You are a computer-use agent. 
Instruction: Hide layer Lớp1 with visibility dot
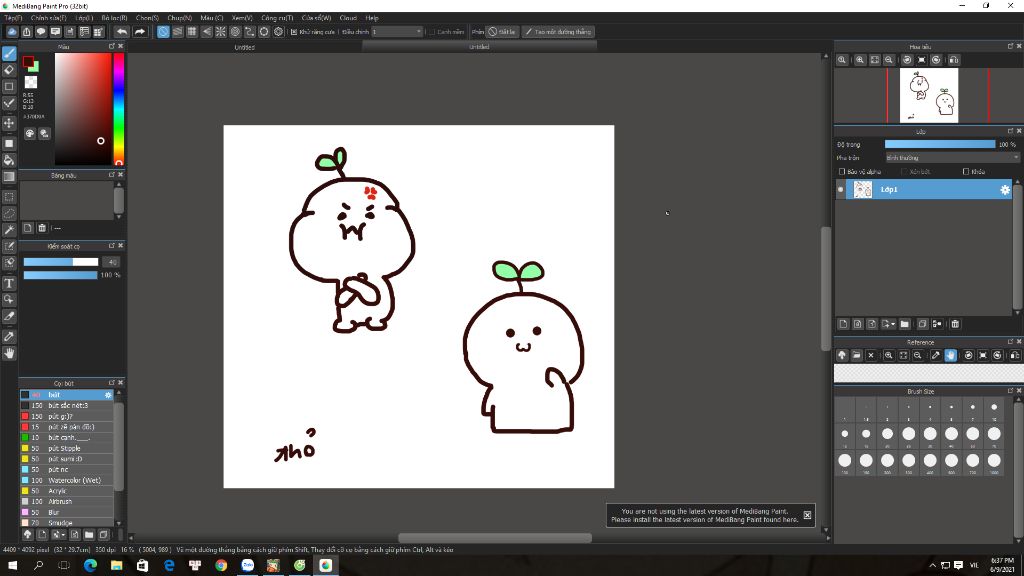point(840,189)
